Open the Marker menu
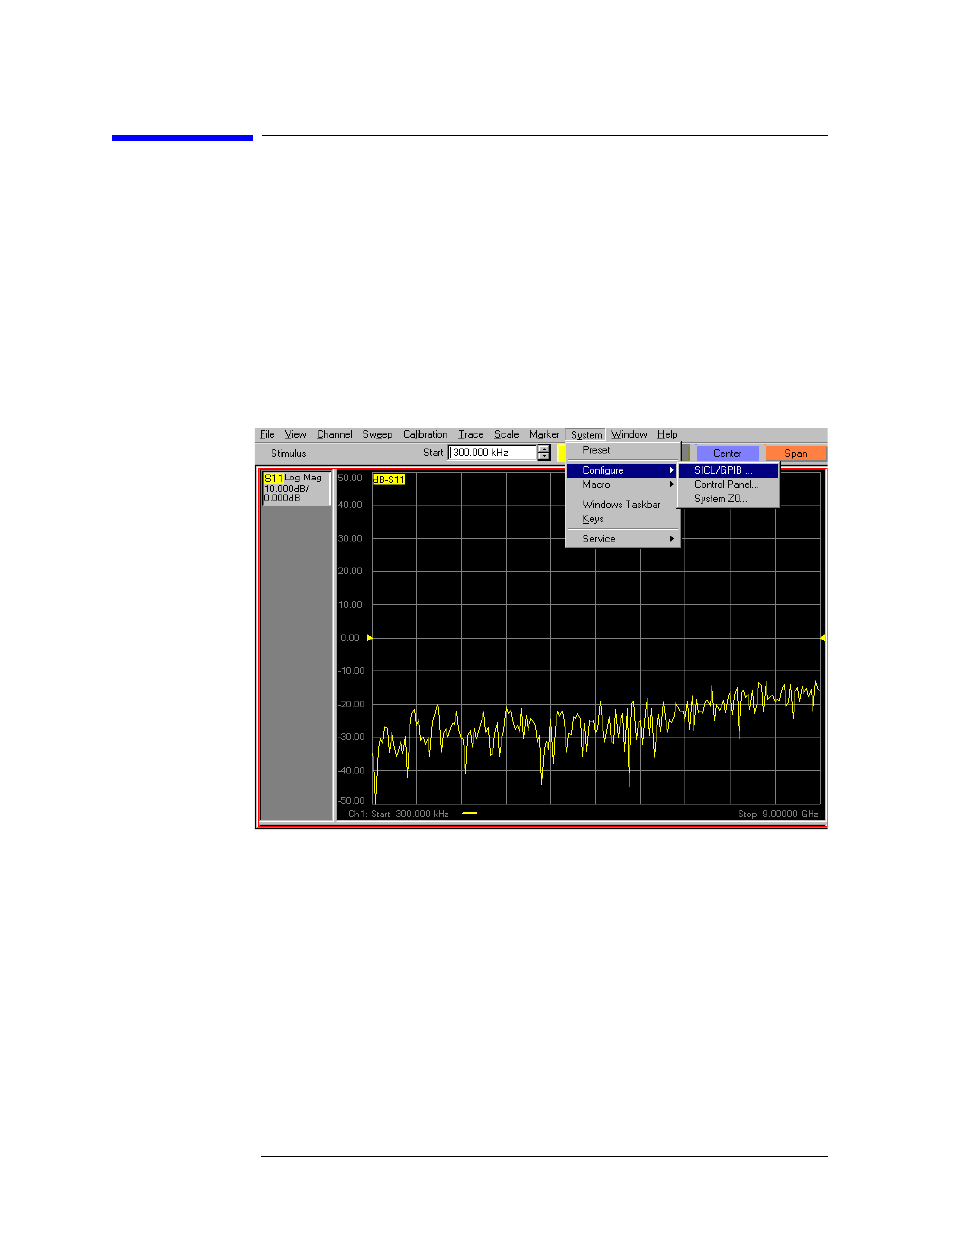 544,435
